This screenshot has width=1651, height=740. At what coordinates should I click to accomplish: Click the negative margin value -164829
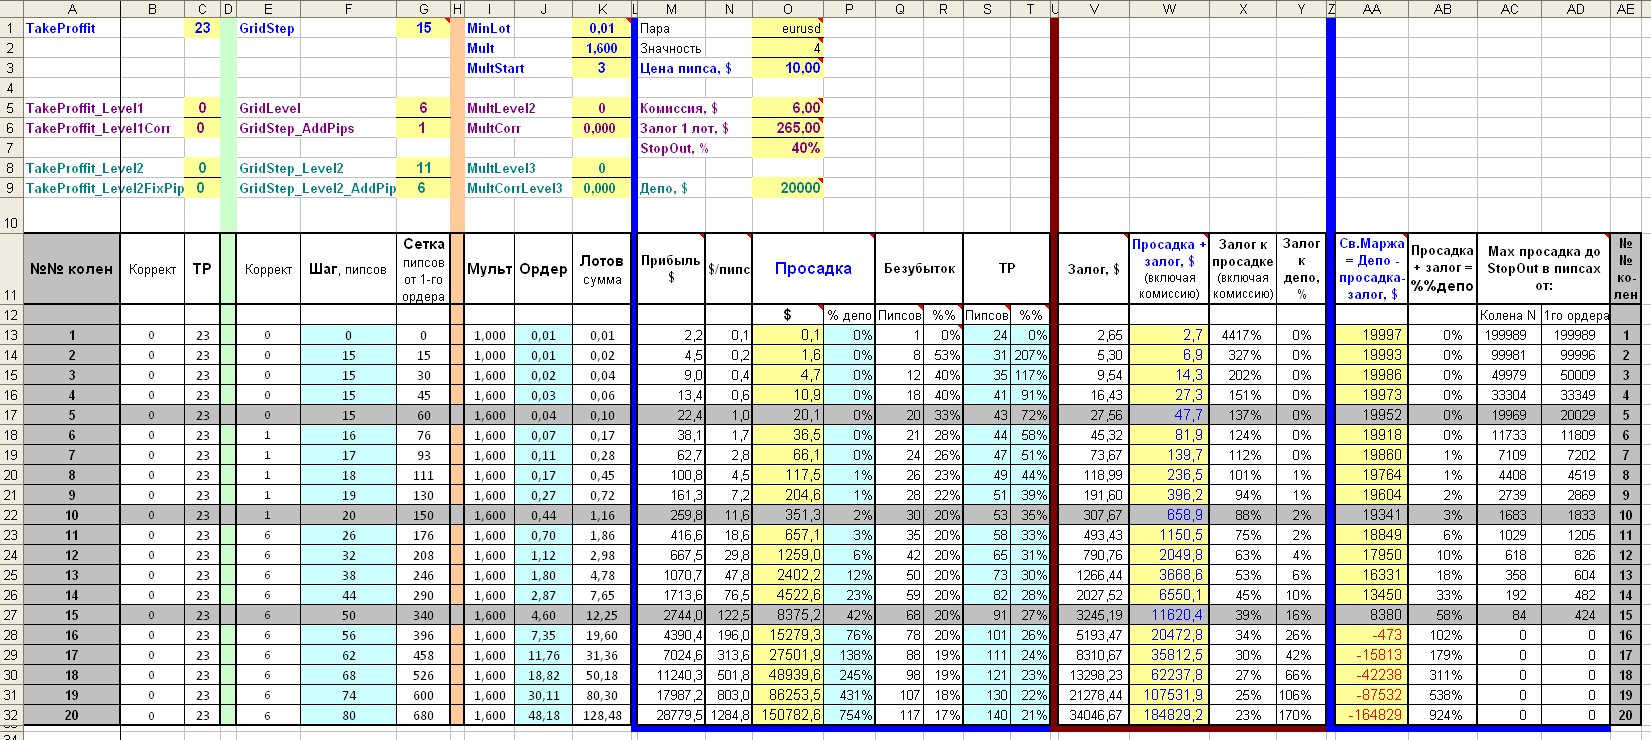[1371, 715]
